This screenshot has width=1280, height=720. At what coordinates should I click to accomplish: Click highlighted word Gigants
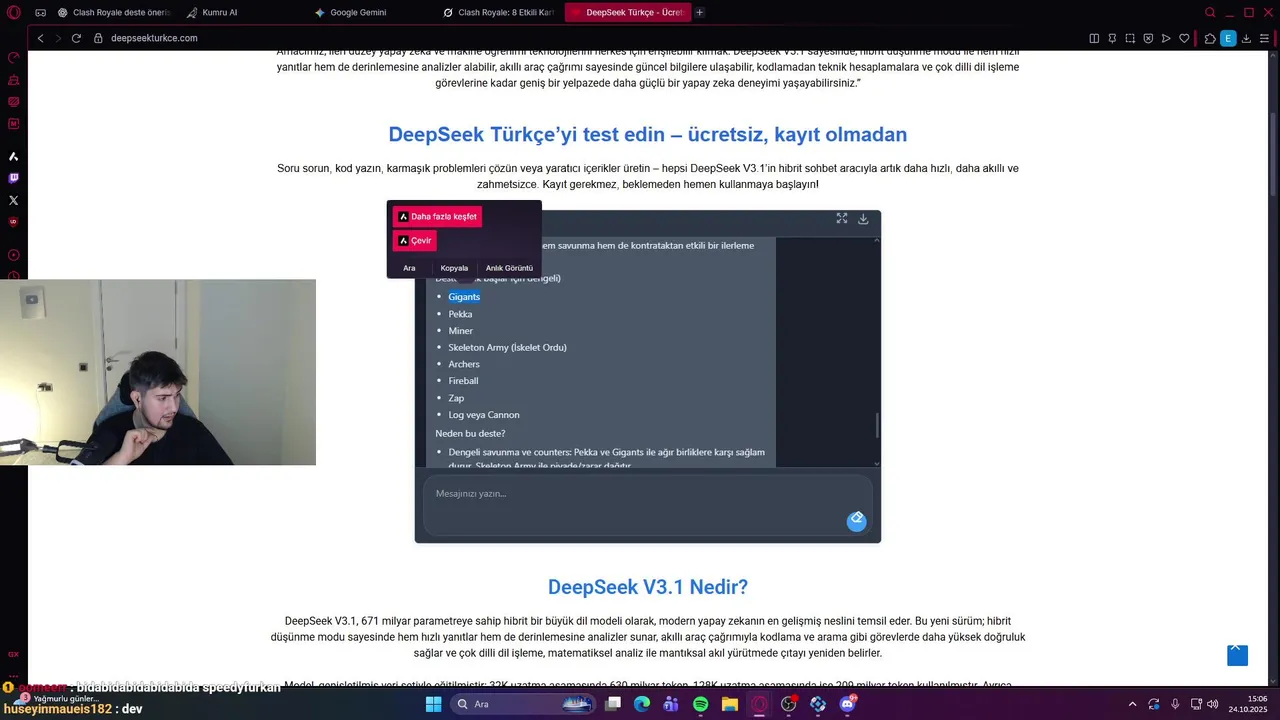464,297
